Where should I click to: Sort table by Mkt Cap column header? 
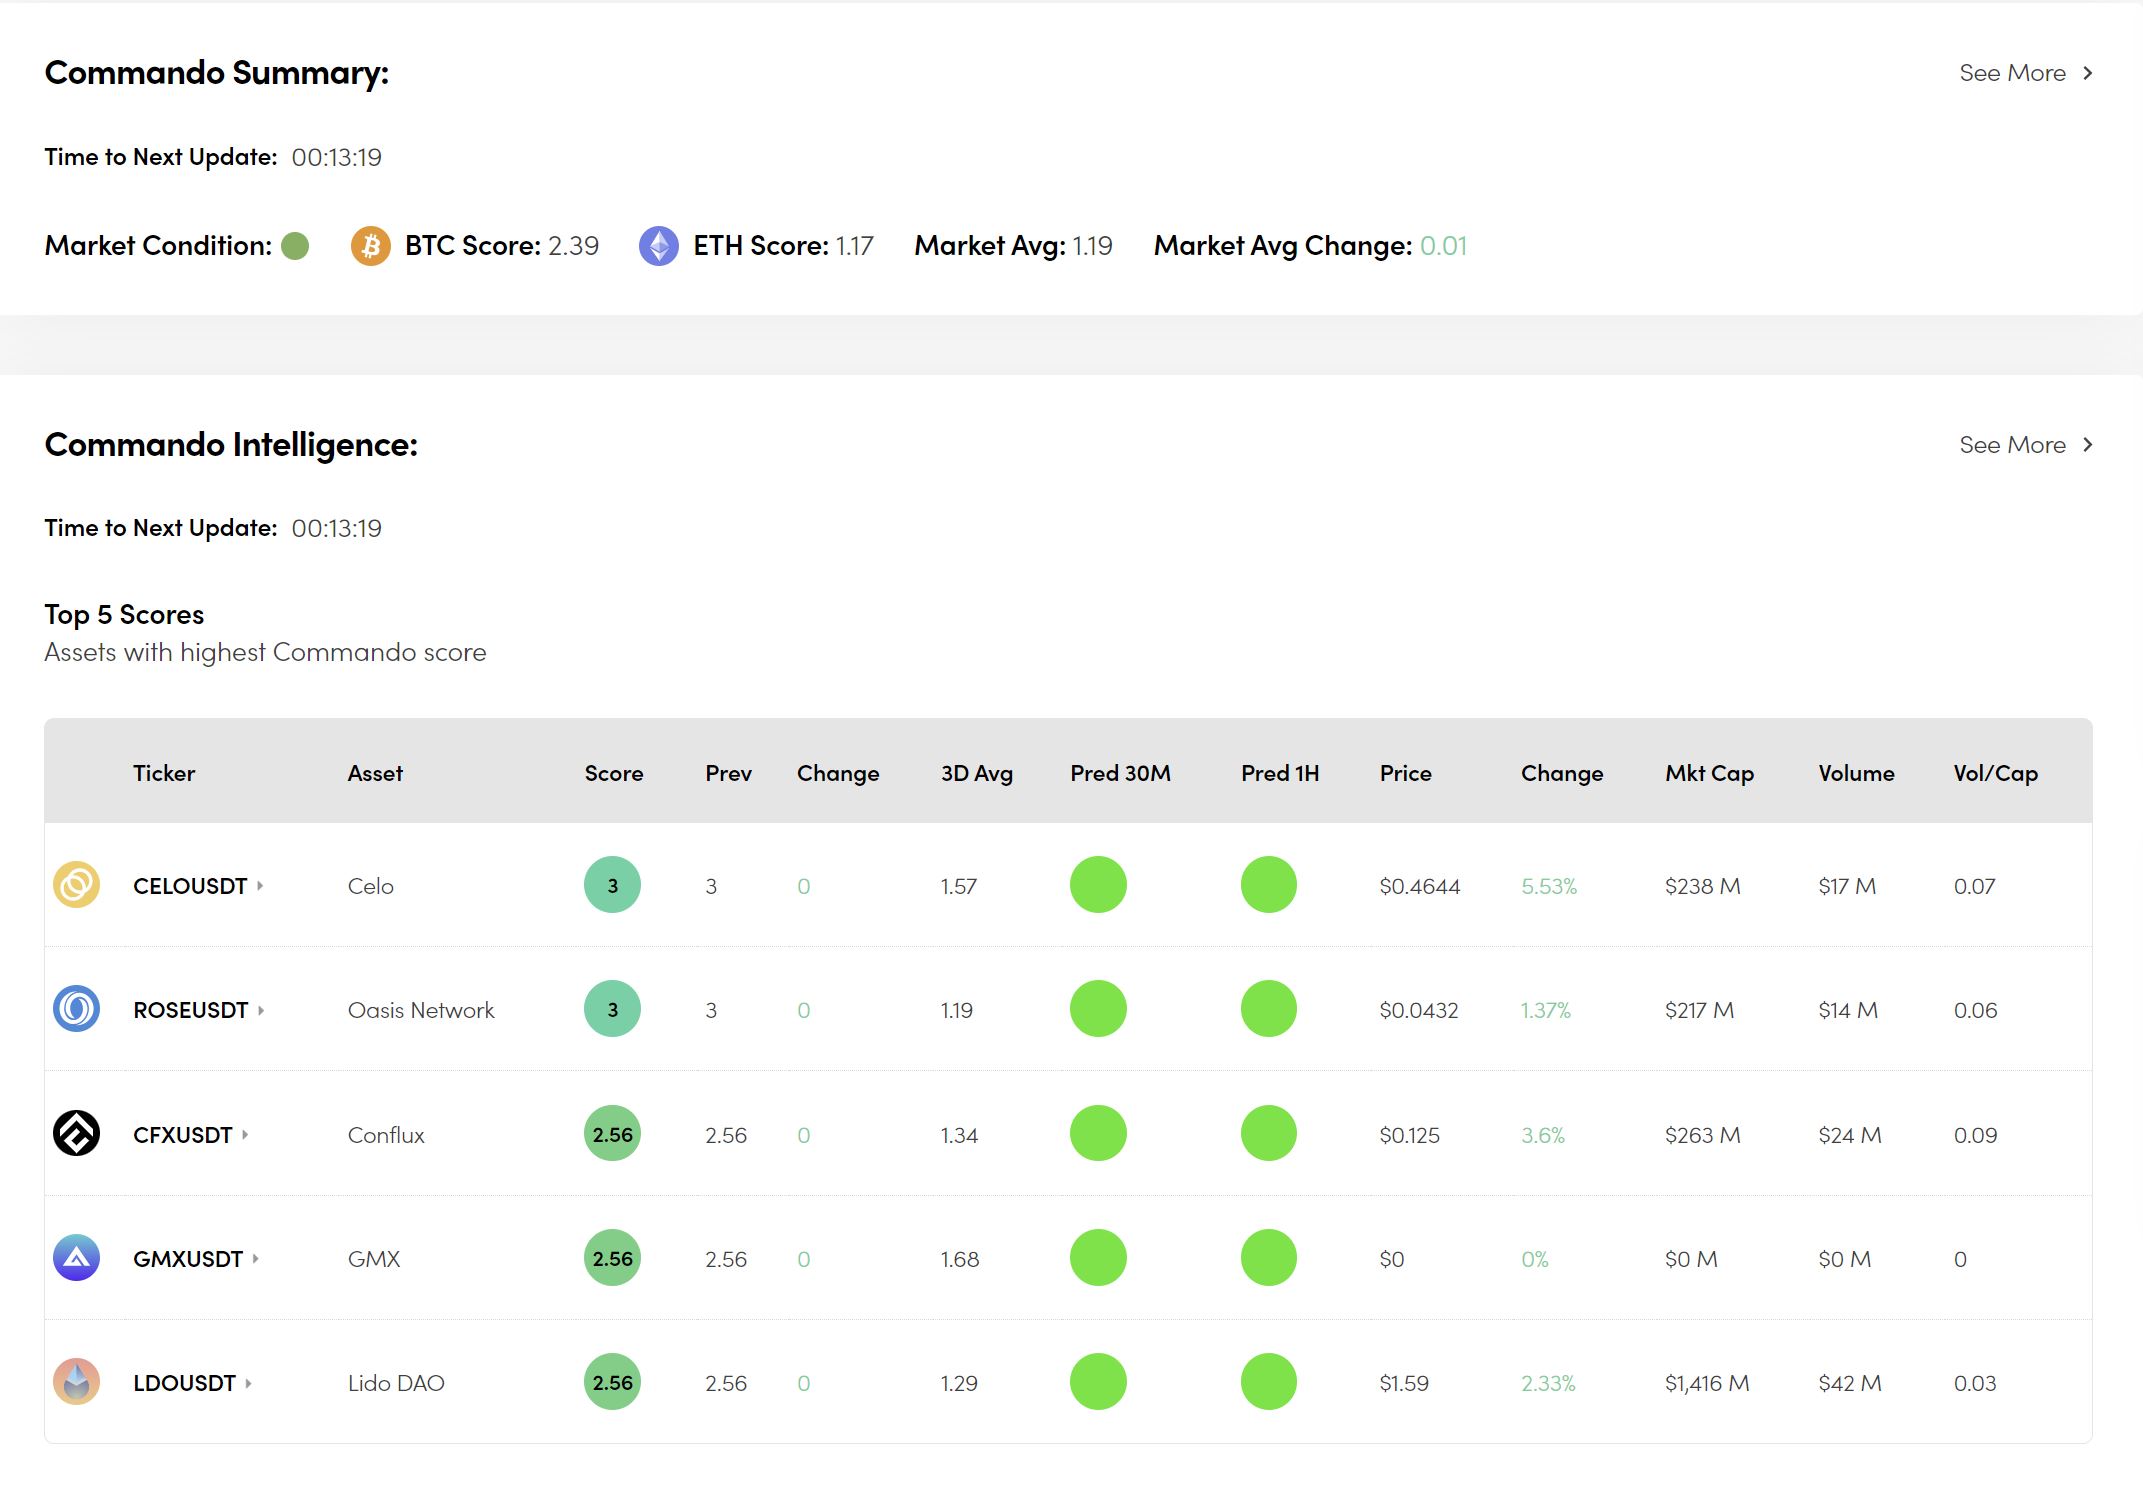point(1708,773)
